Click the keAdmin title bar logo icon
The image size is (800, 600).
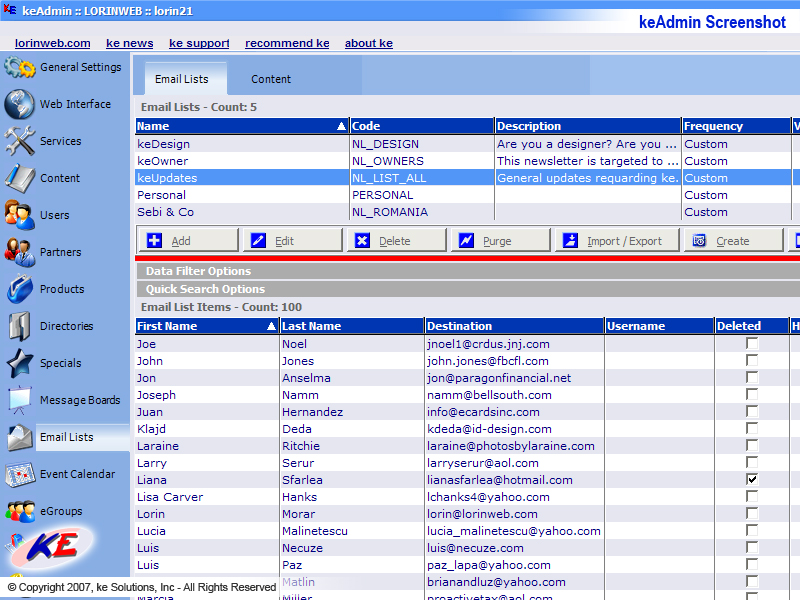(x=10, y=10)
